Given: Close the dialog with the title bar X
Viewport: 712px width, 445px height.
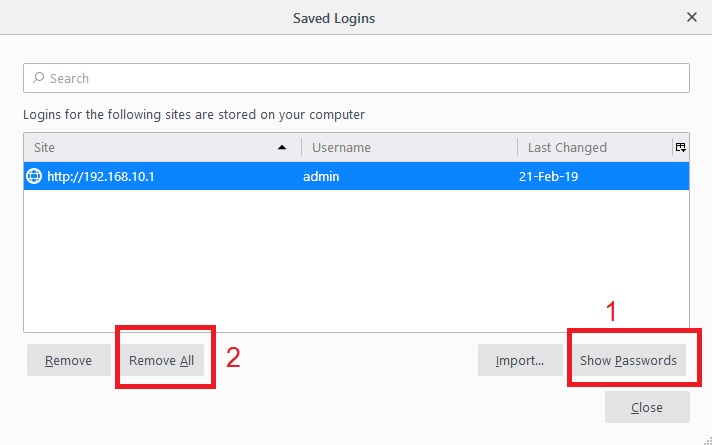Looking at the screenshot, I should point(691,17).
